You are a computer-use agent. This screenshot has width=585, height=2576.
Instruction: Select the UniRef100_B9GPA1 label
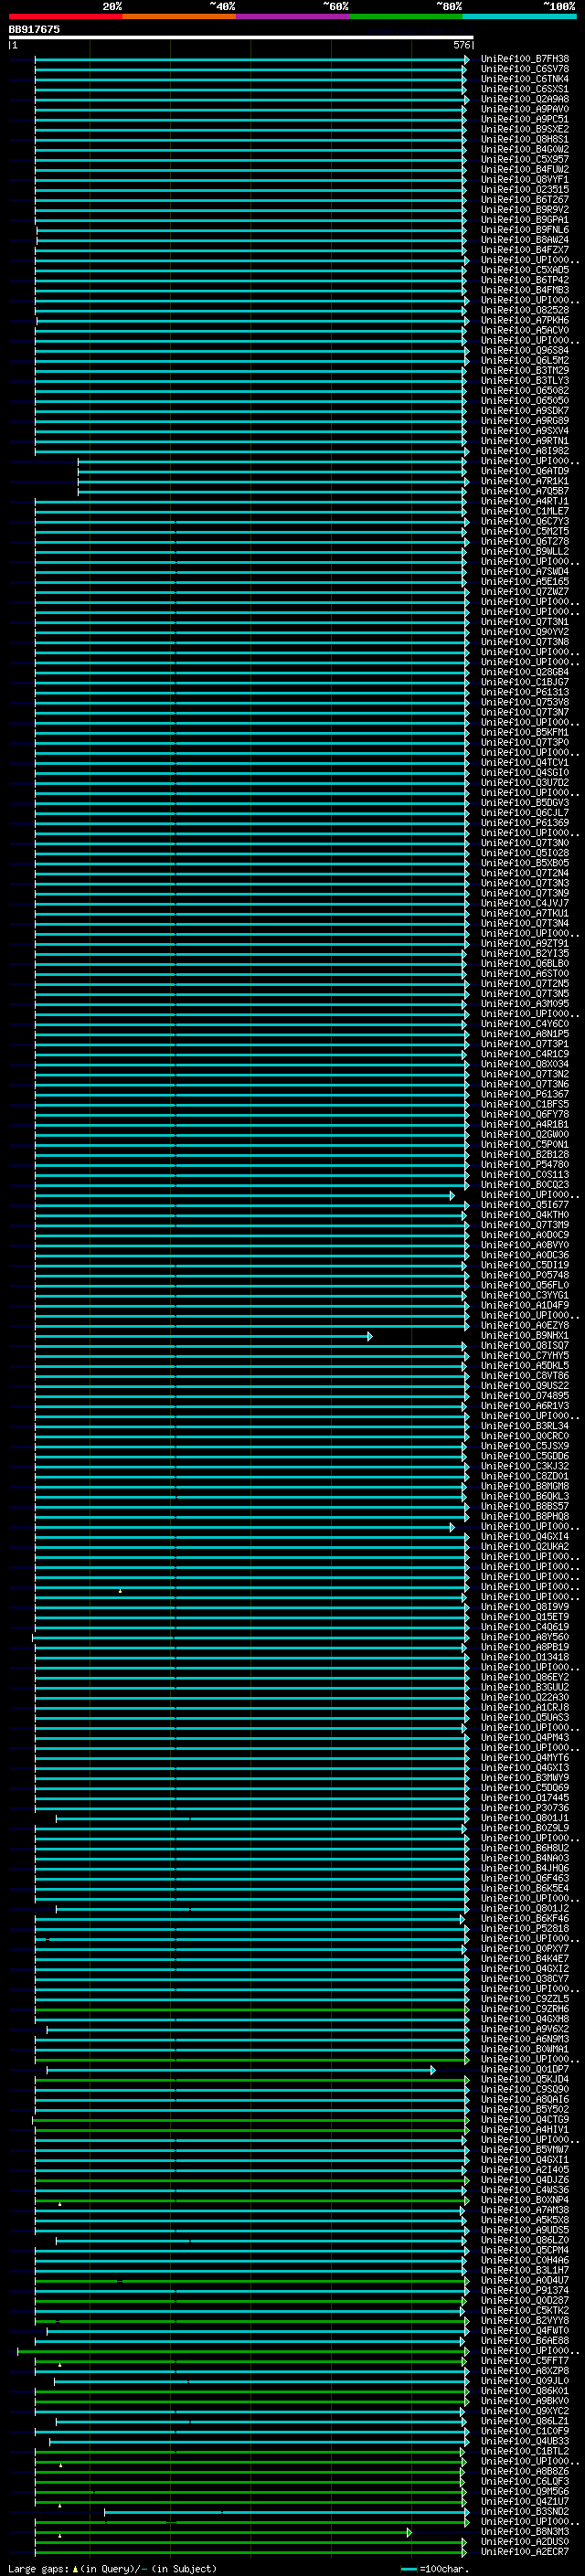point(525,220)
